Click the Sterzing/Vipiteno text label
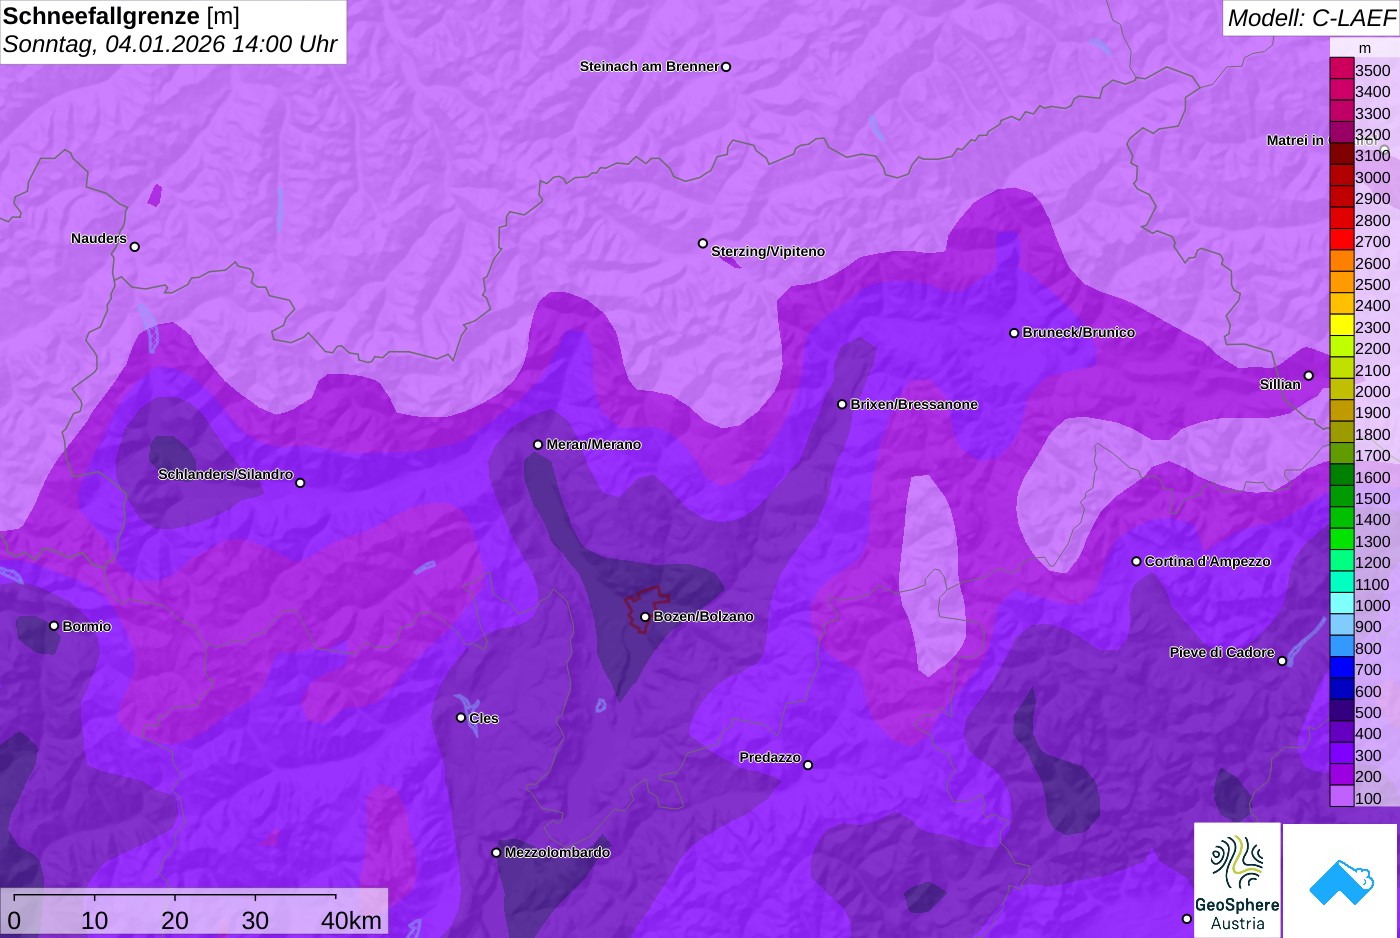The image size is (1400, 938). point(768,252)
